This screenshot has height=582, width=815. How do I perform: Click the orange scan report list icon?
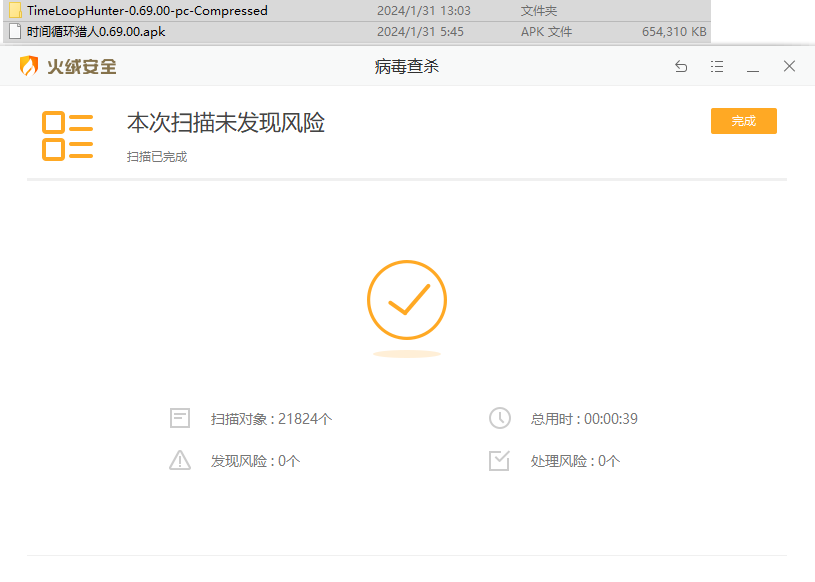pyautogui.click(x=67, y=136)
